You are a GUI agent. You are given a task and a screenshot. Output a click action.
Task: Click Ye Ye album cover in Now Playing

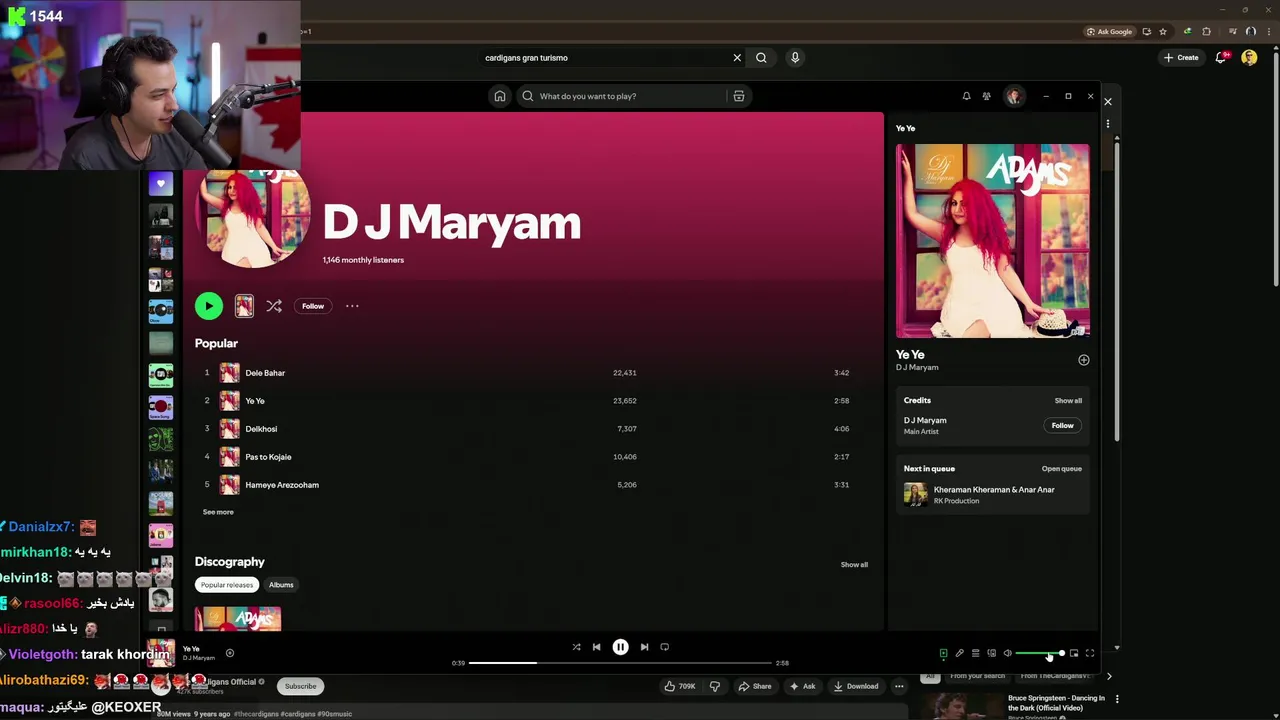(993, 241)
